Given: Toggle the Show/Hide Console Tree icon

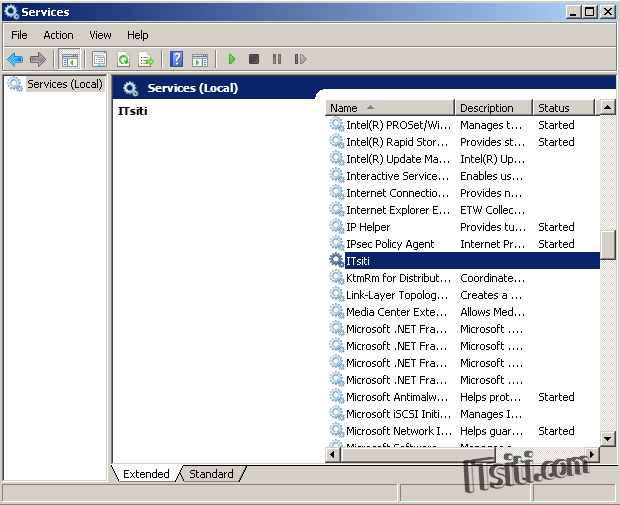Looking at the screenshot, I should 70,59.
